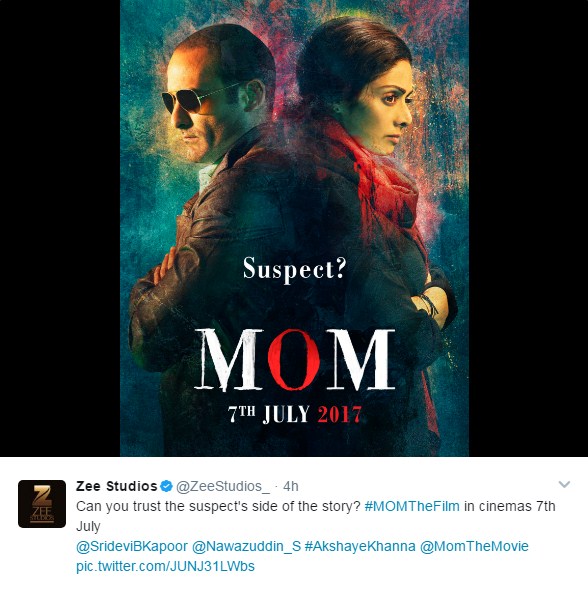Screen dimensions: 588x591
Task: Open the 4h tweet timestamp
Action: [x=291, y=487]
